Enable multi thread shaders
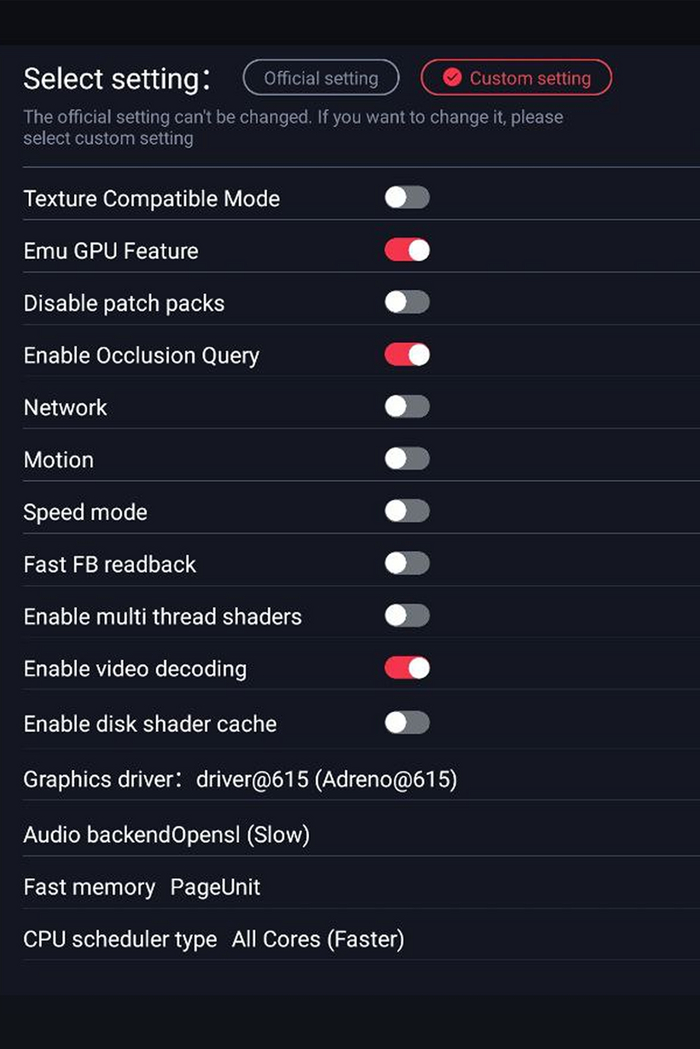 [x=406, y=616]
